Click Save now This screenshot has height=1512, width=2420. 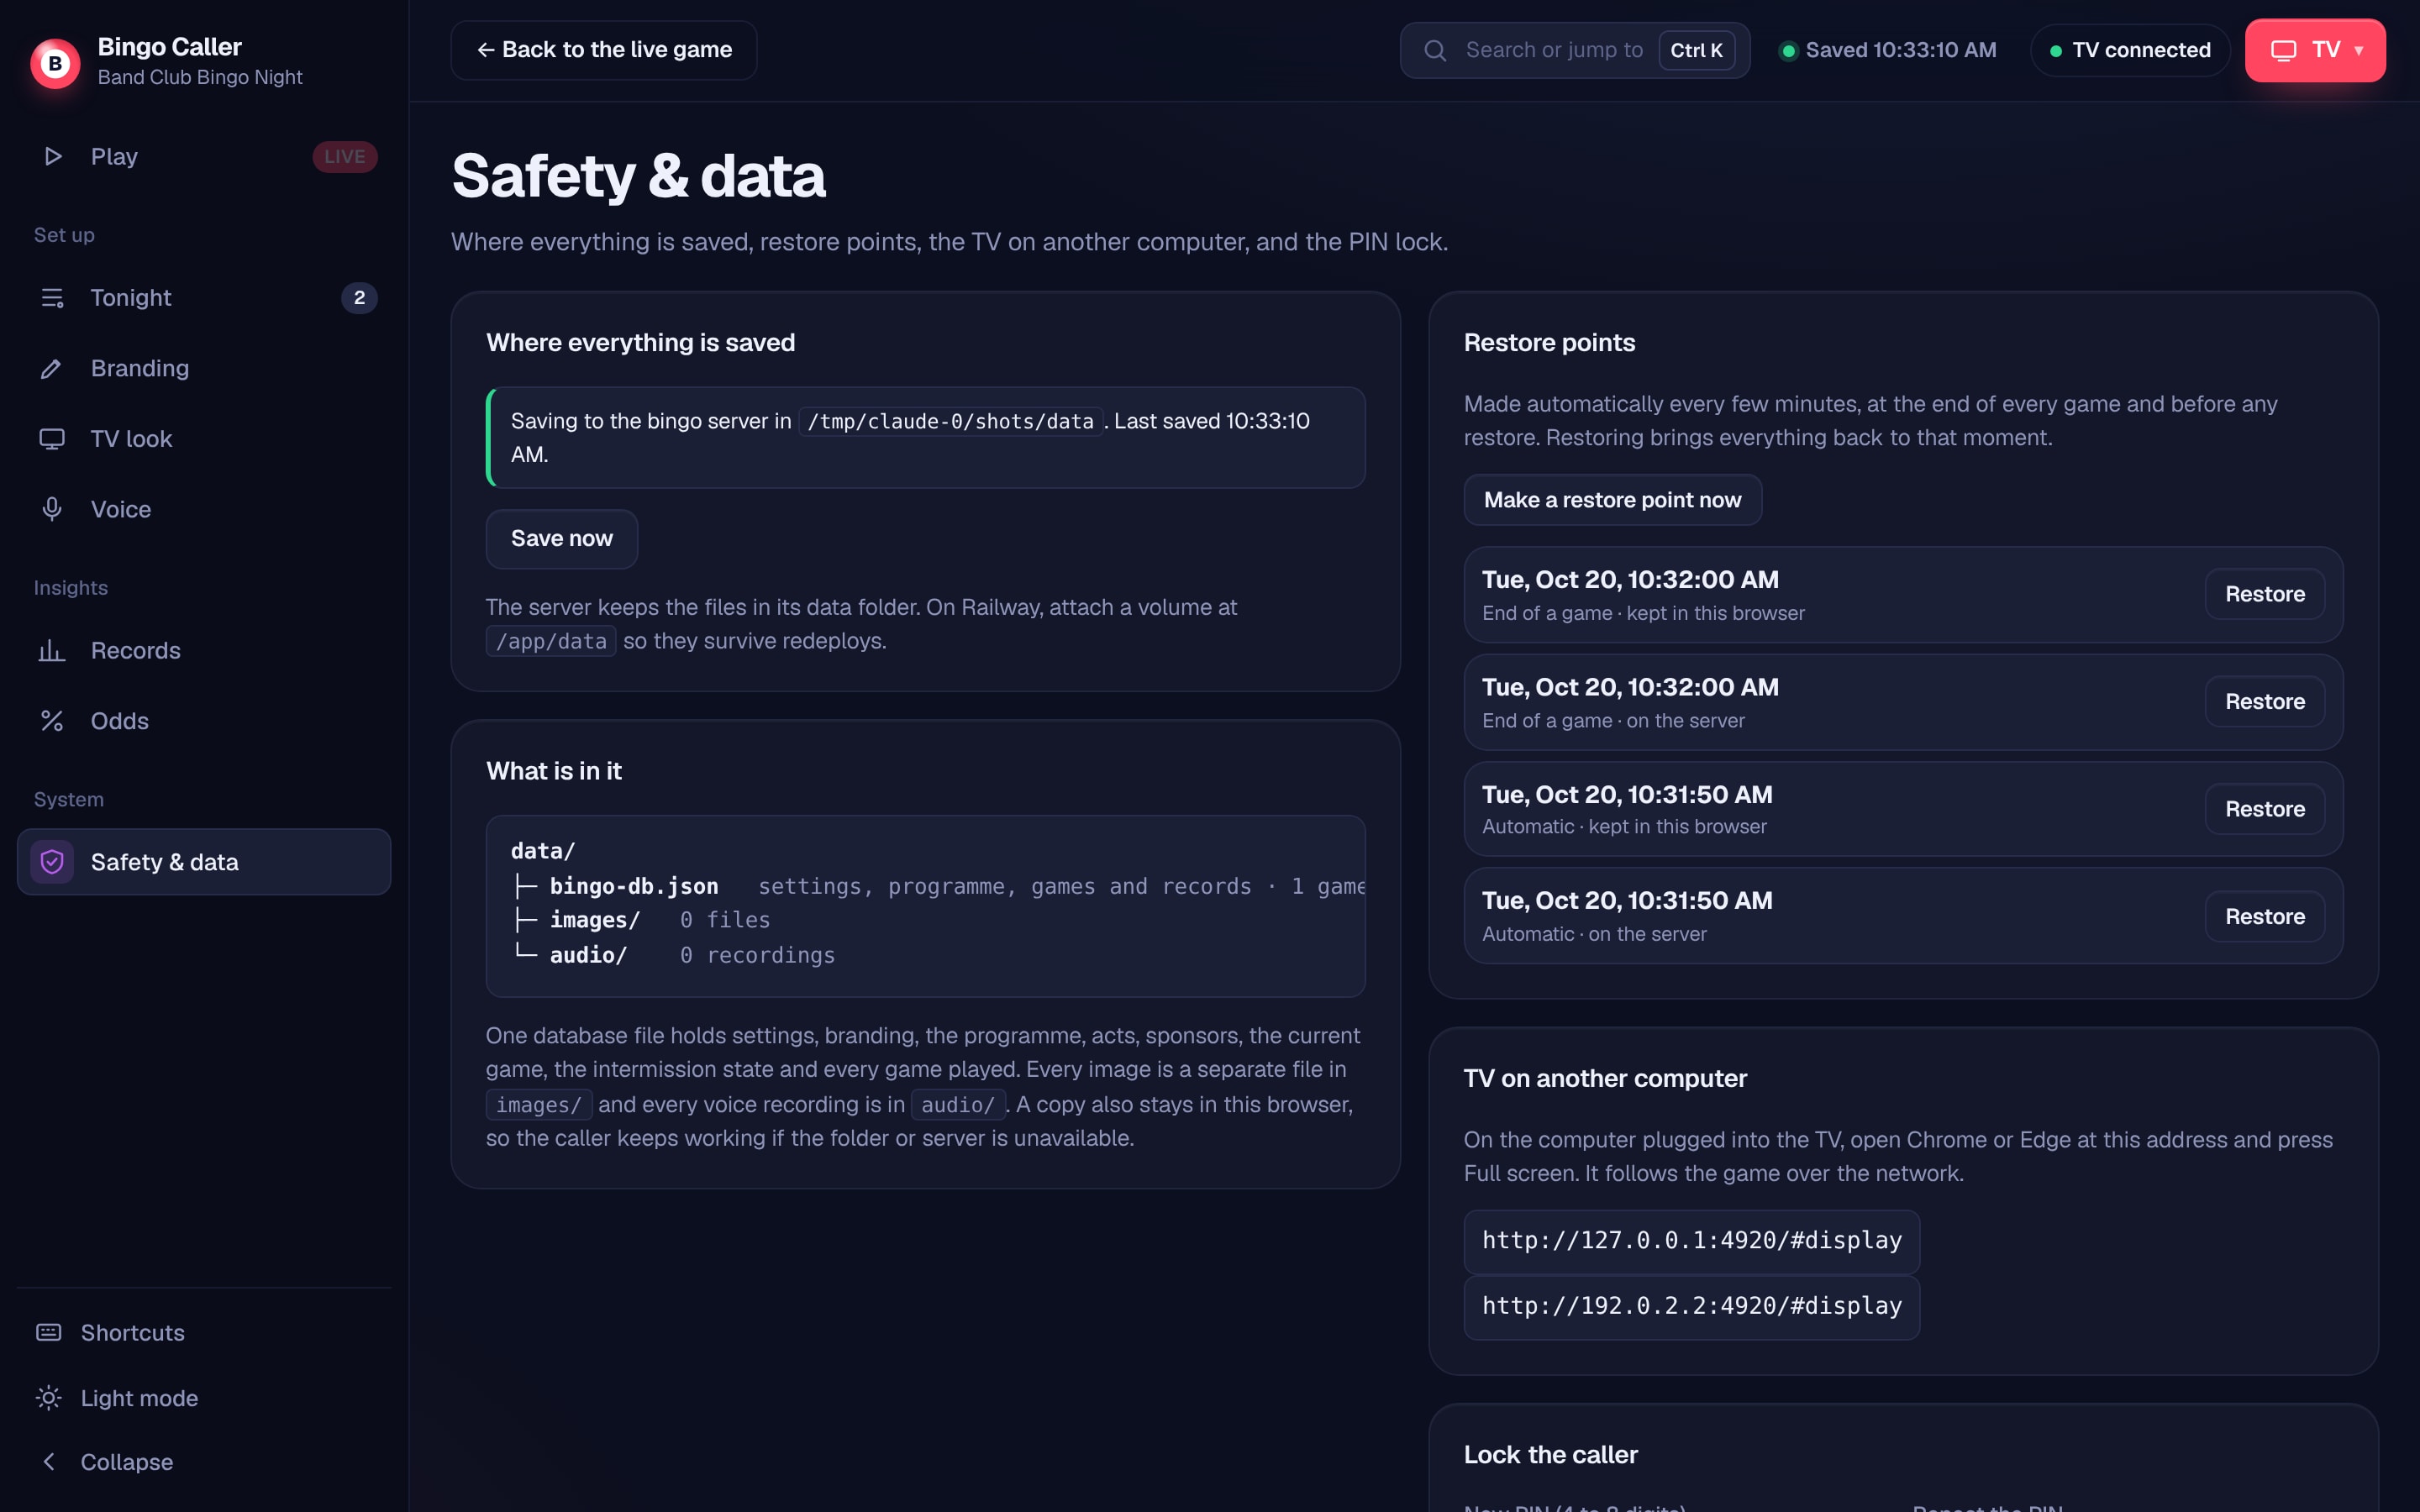pyautogui.click(x=562, y=539)
